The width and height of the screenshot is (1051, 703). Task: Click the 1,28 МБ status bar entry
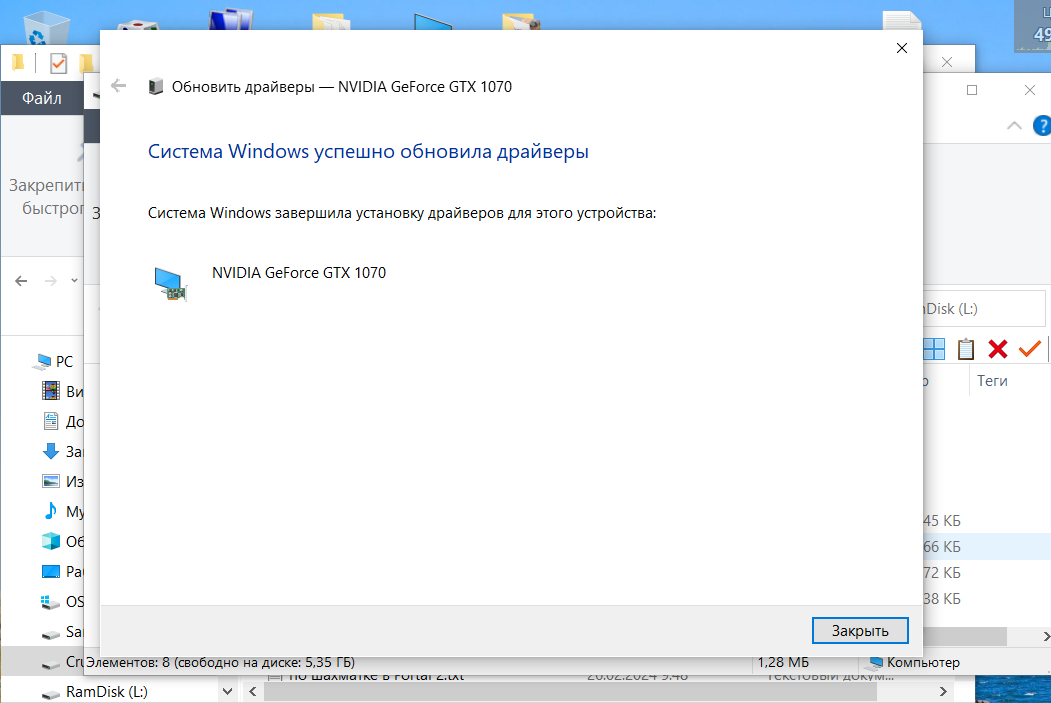(x=783, y=662)
